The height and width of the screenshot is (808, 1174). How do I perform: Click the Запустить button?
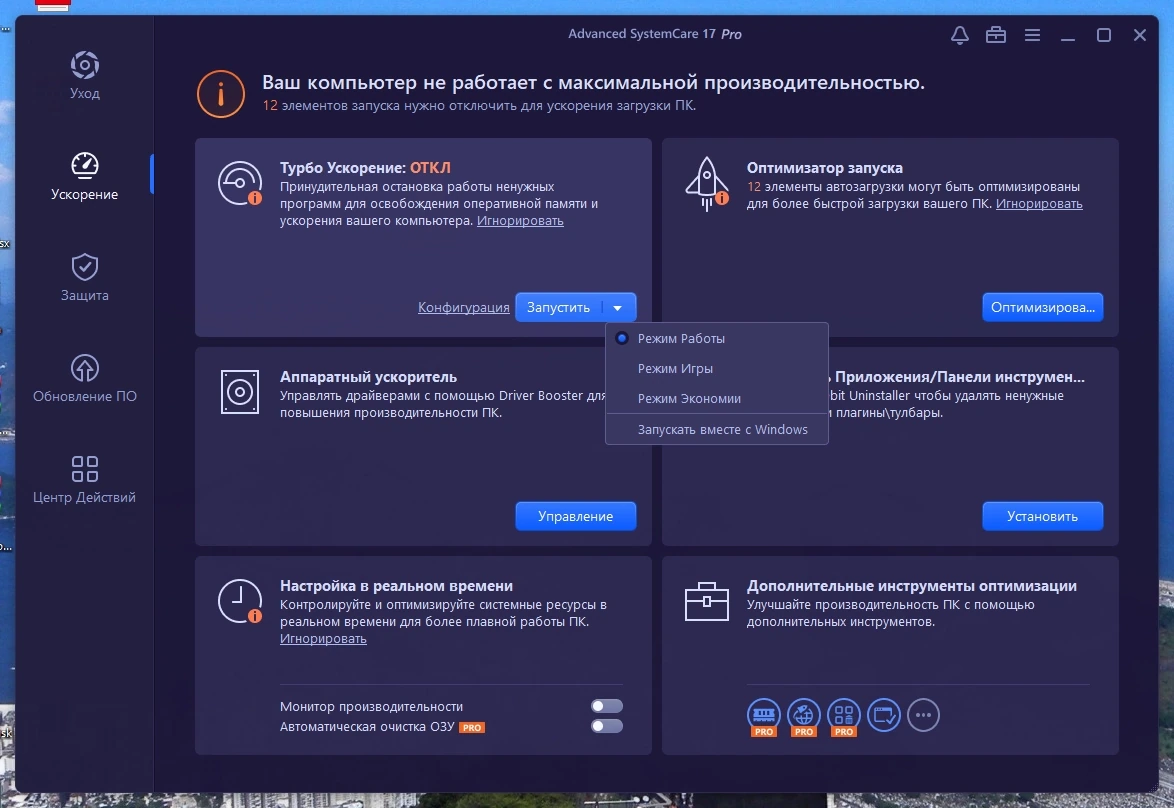coord(559,308)
